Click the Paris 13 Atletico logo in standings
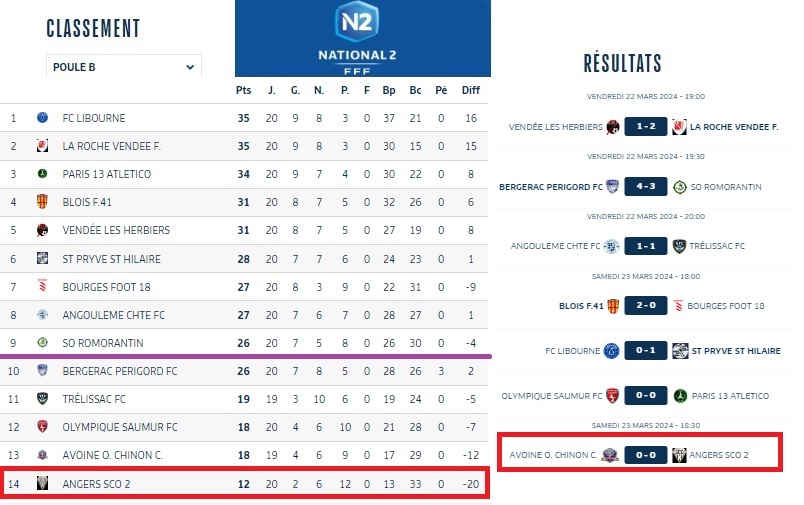This screenshot has width=804, height=505. coord(42,174)
